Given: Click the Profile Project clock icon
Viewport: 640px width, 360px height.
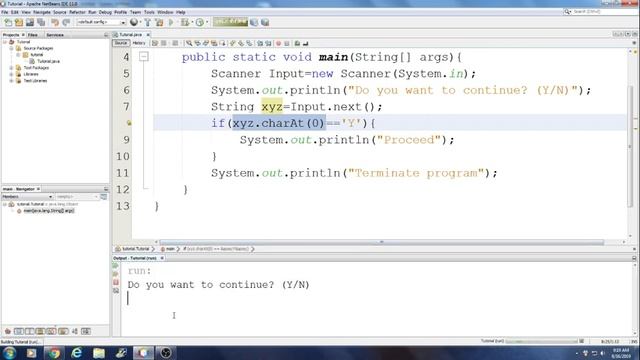Looking at the screenshot, I should pyautogui.click(x=200, y=22).
